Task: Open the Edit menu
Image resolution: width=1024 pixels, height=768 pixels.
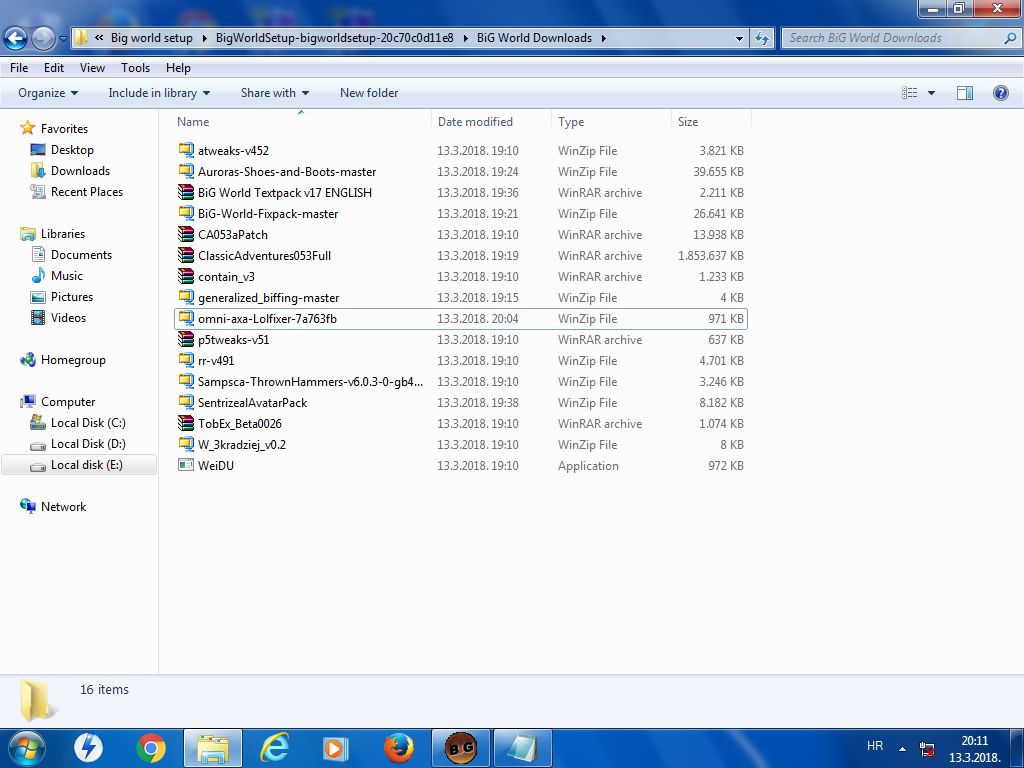Action: point(54,68)
